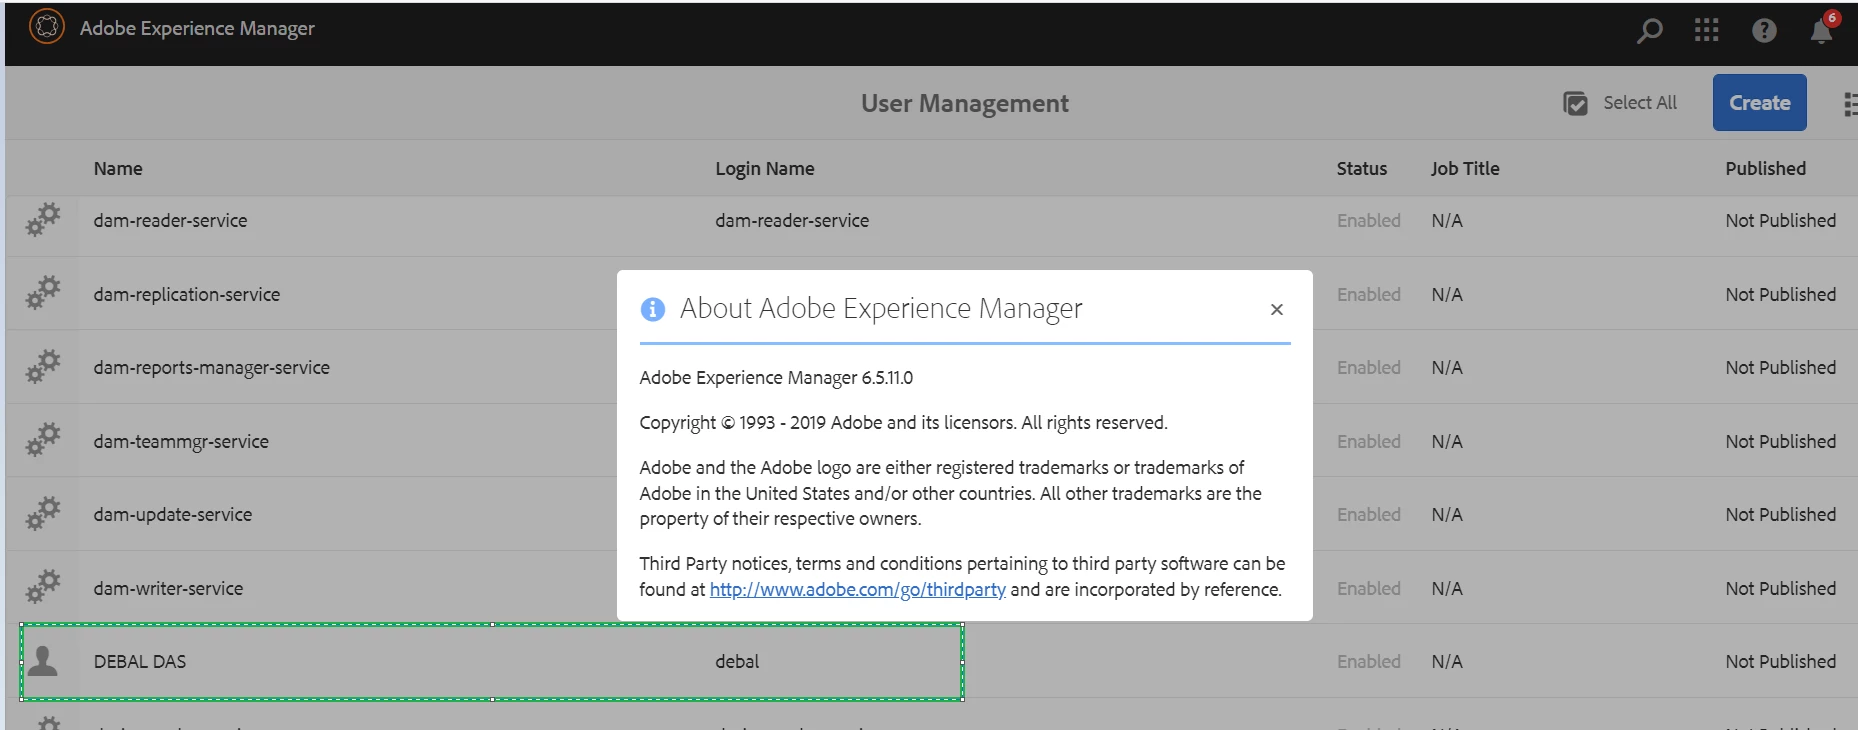The width and height of the screenshot is (1858, 730).
Task: Open the adobe.com/go/thirdparty link
Action: click(x=857, y=589)
